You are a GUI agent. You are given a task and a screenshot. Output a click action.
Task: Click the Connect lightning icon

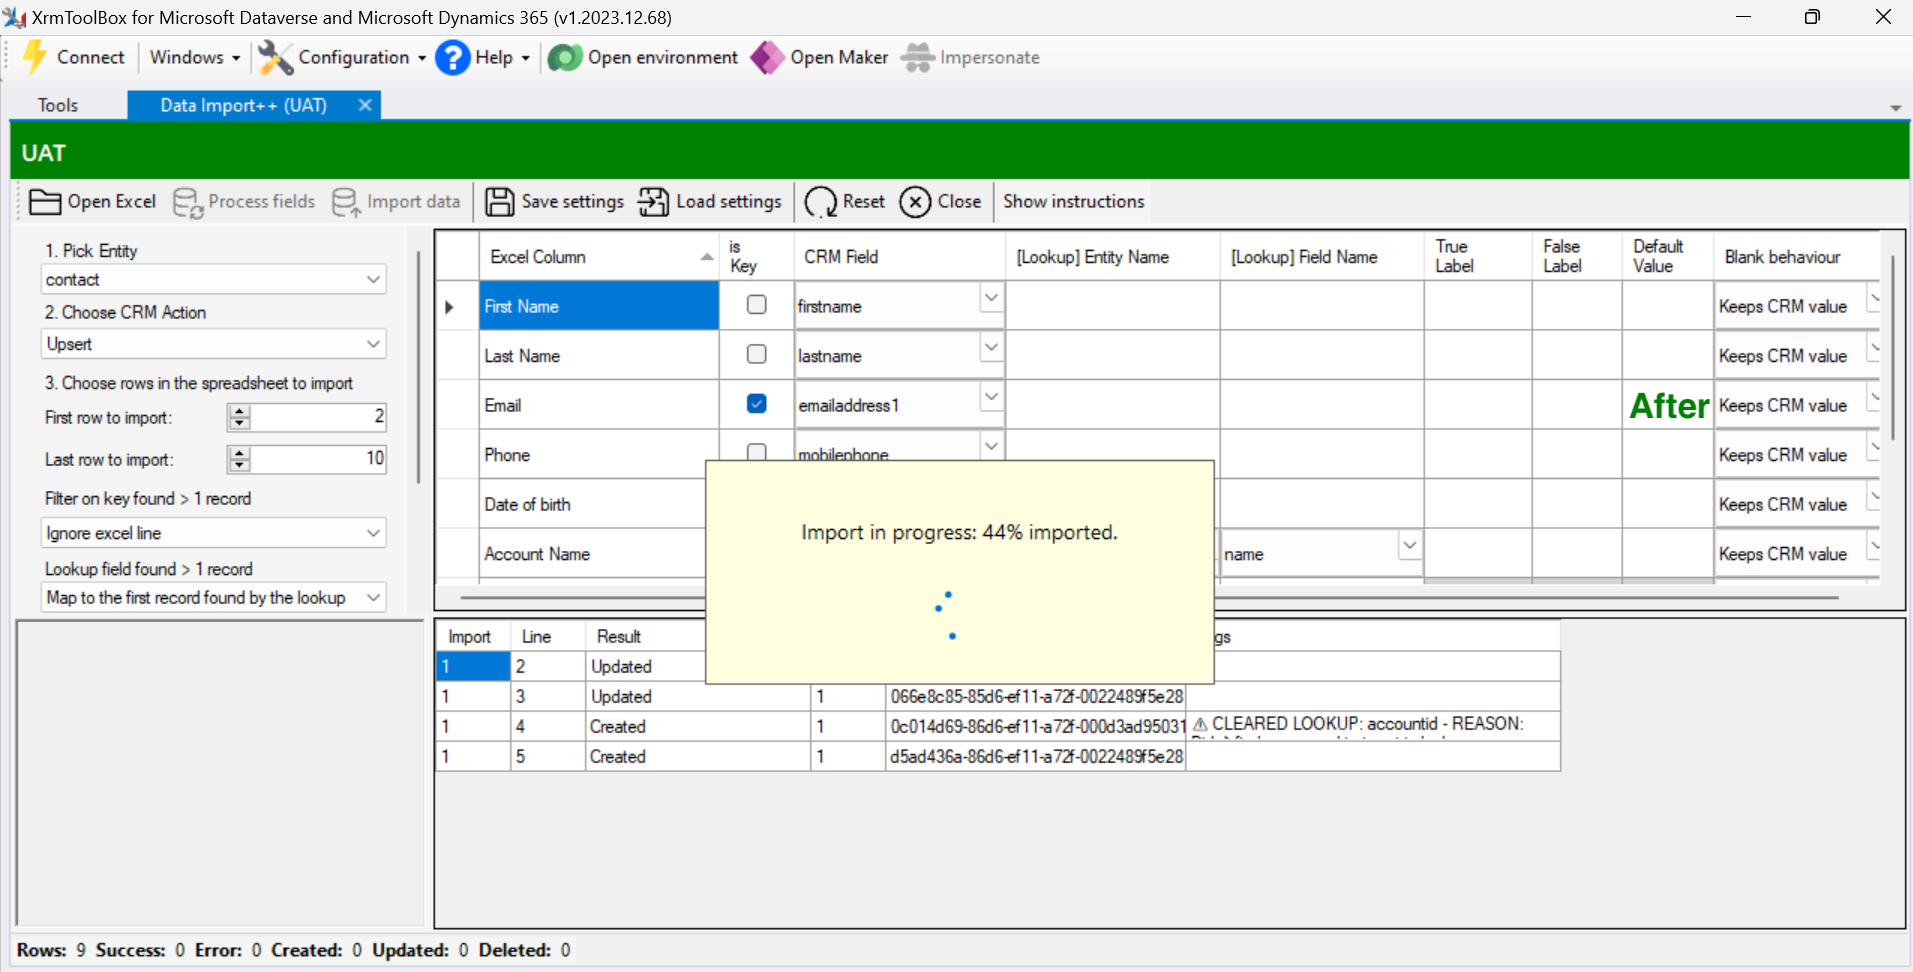click(x=34, y=57)
